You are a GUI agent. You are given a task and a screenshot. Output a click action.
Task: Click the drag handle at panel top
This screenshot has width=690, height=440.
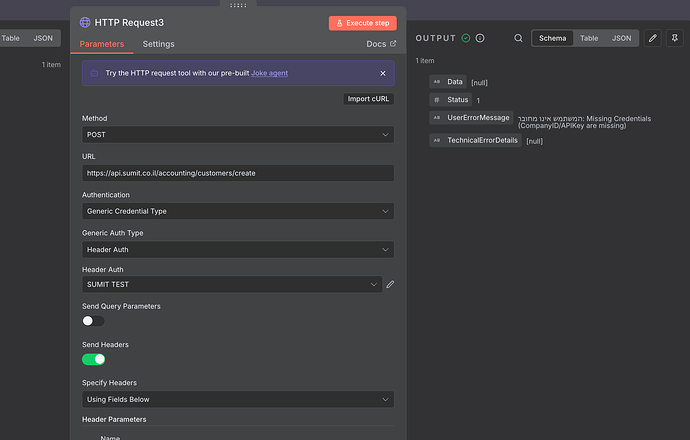(x=238, y=5)
